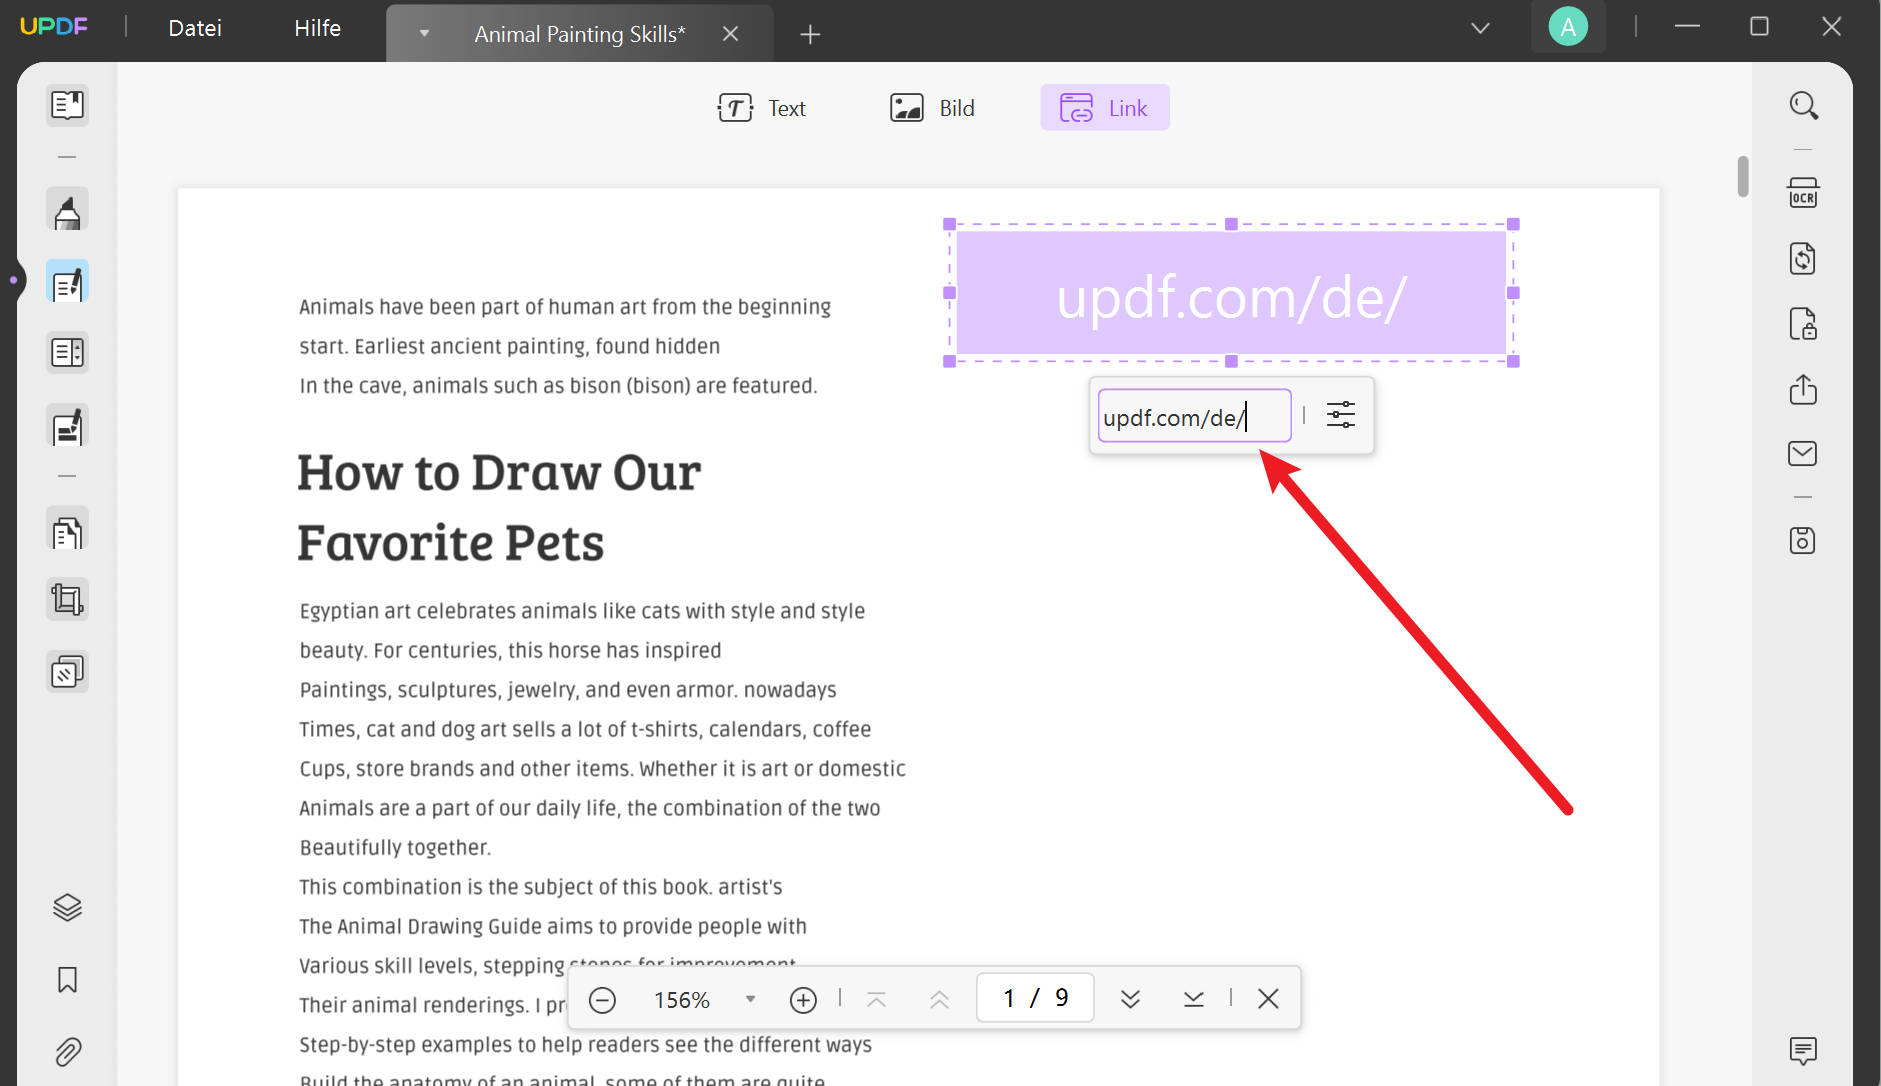Open the document search magnifier
This screenshot has height=1086, width=1881.
[1804, 104]
